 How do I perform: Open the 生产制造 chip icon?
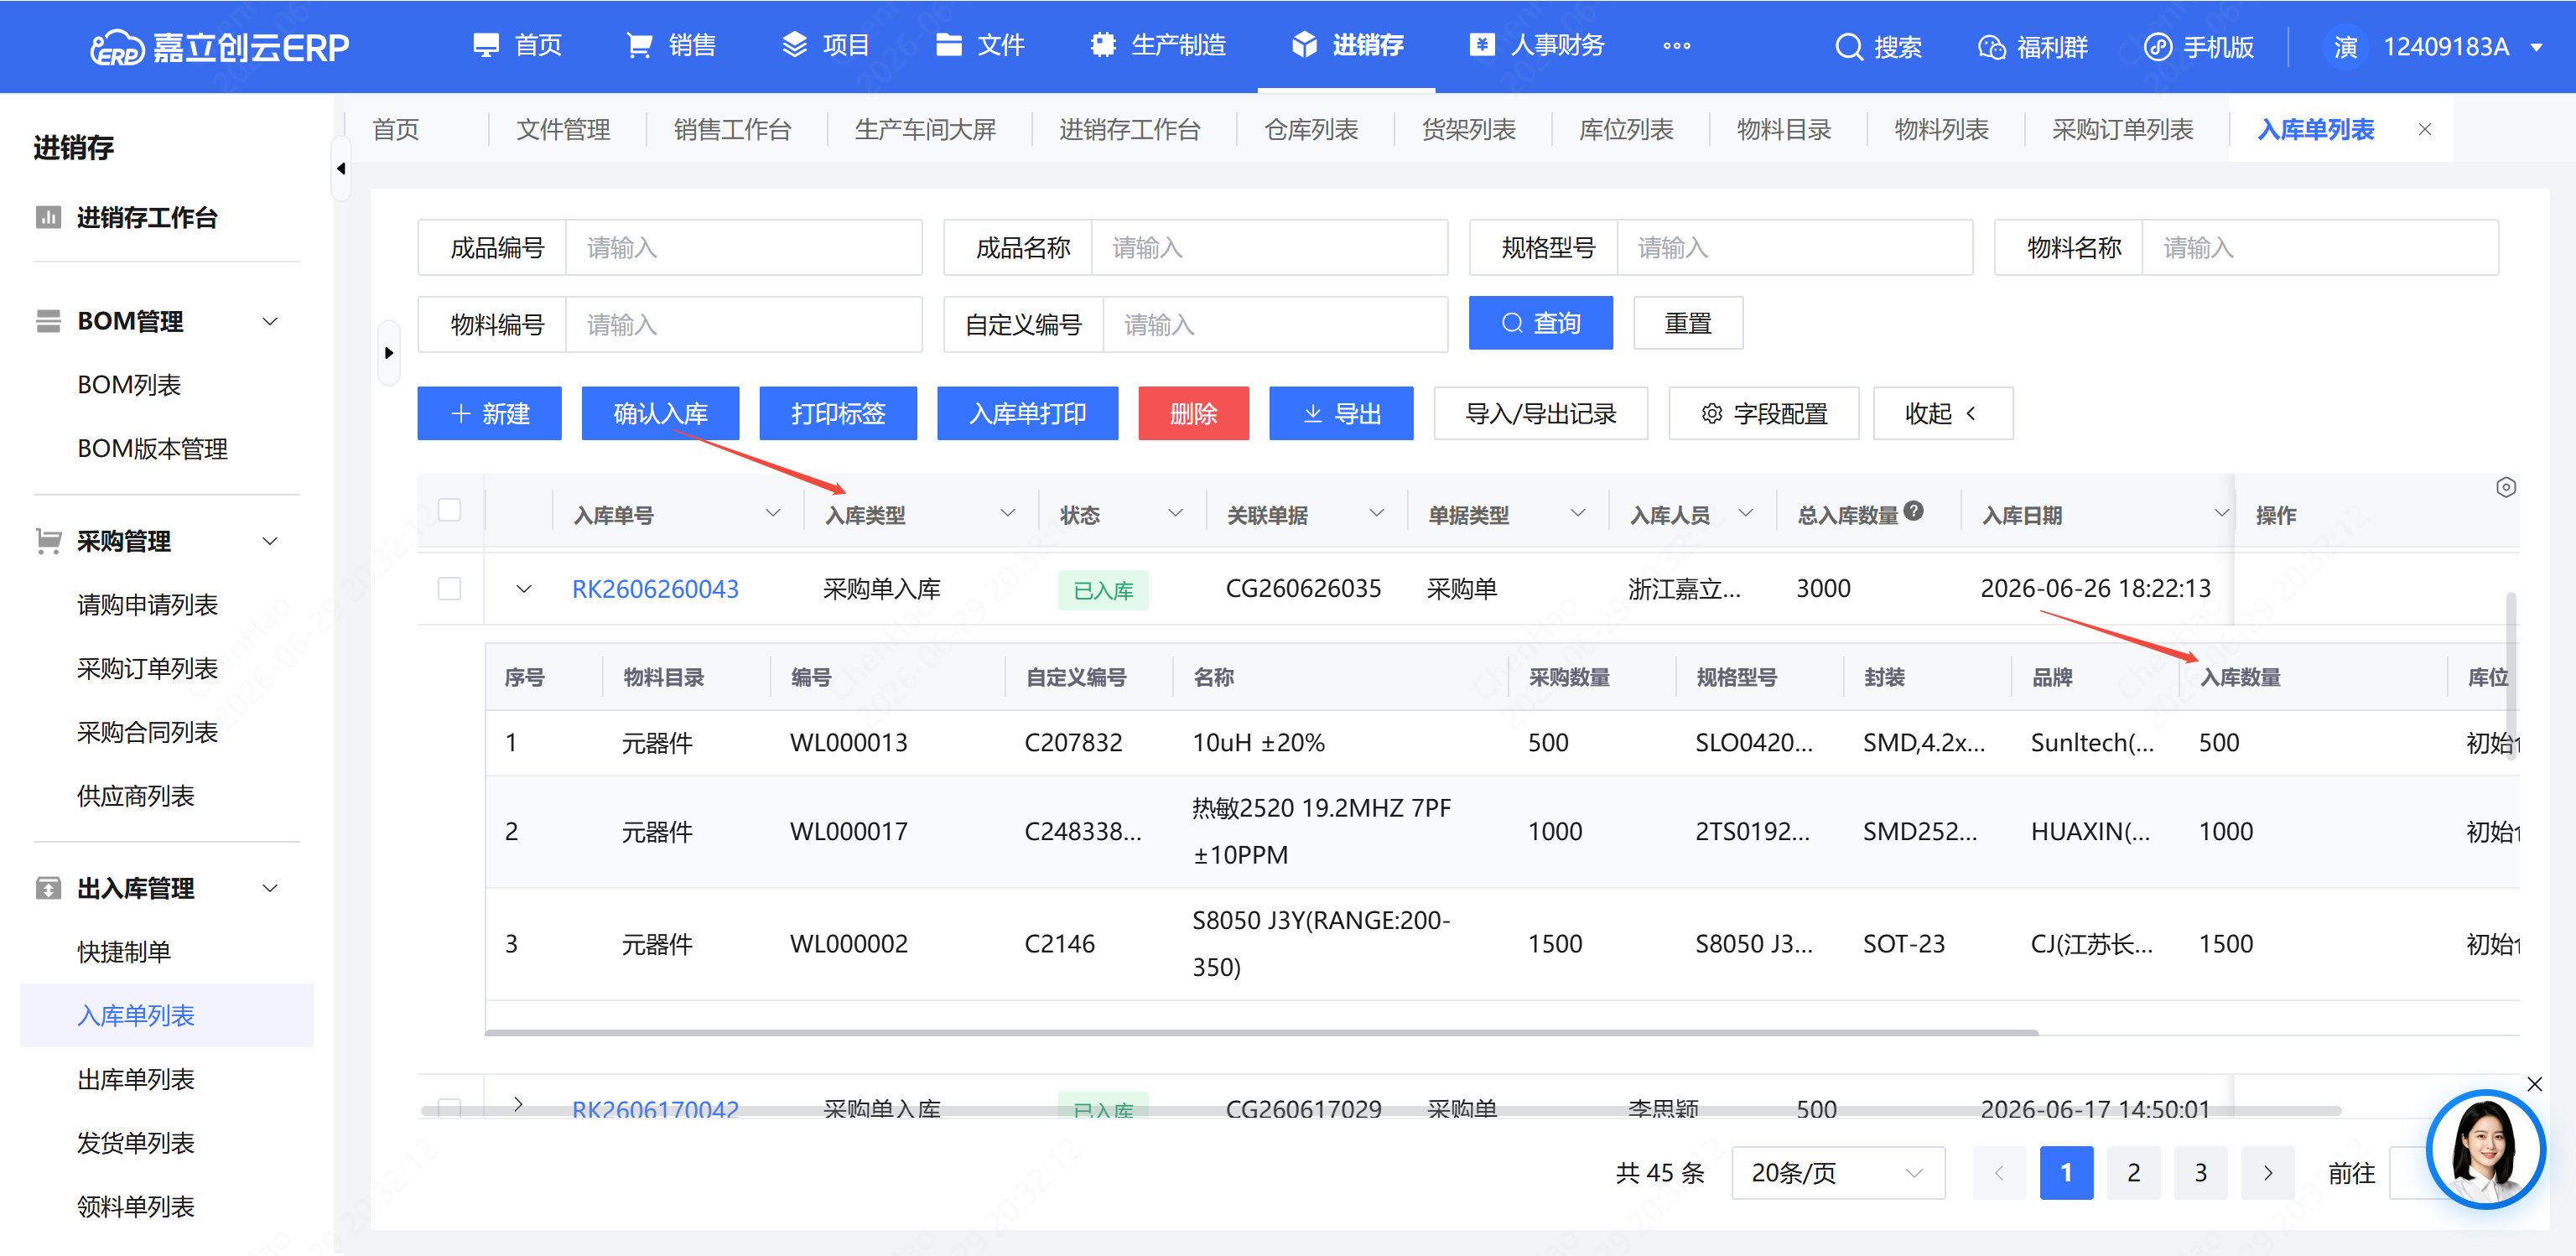coord(1102,45)
